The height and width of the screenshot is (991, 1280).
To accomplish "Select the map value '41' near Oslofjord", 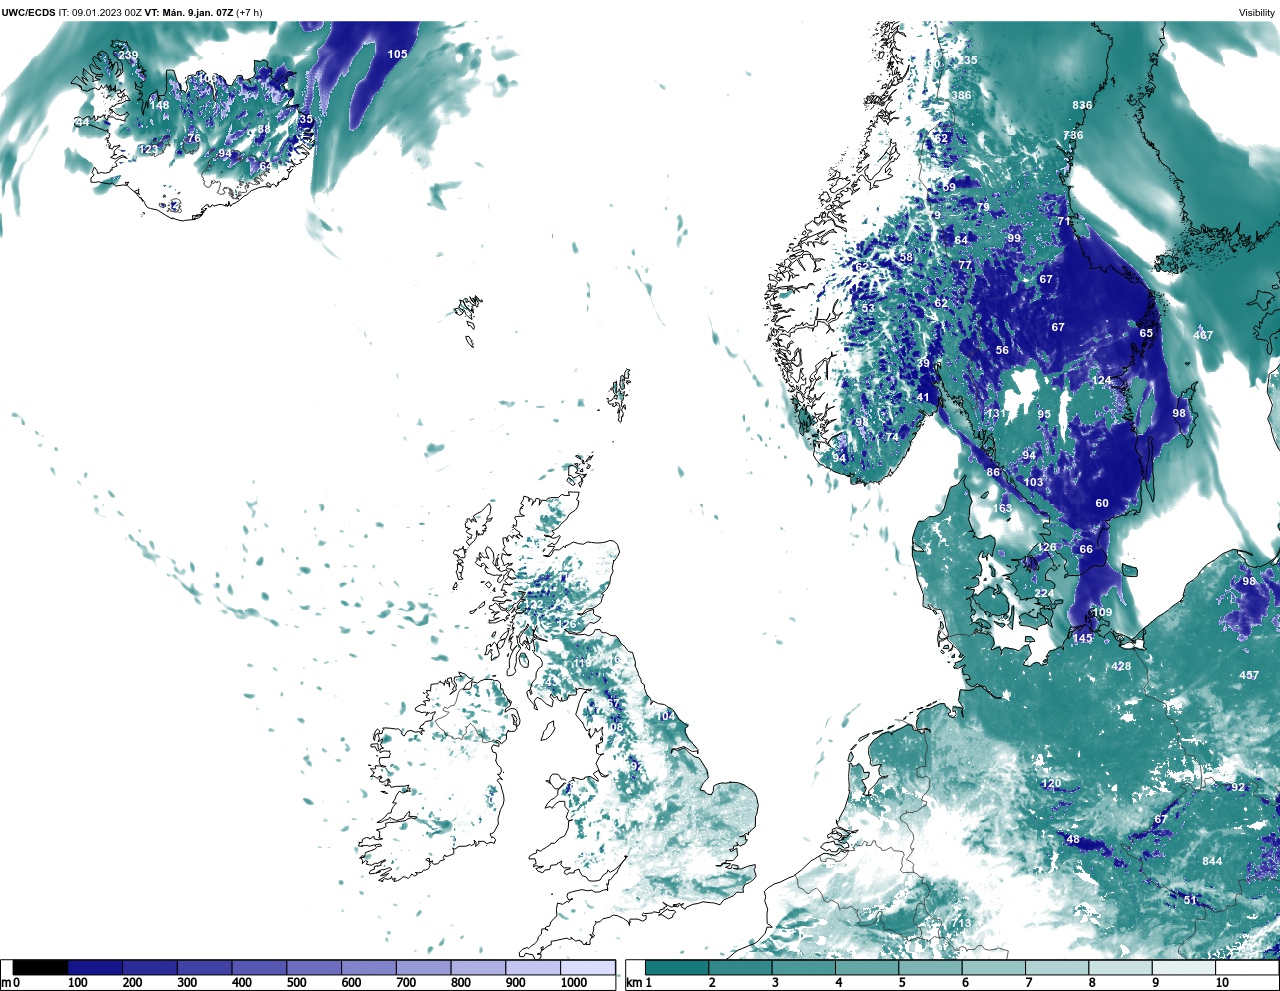I will click(923, 397).
